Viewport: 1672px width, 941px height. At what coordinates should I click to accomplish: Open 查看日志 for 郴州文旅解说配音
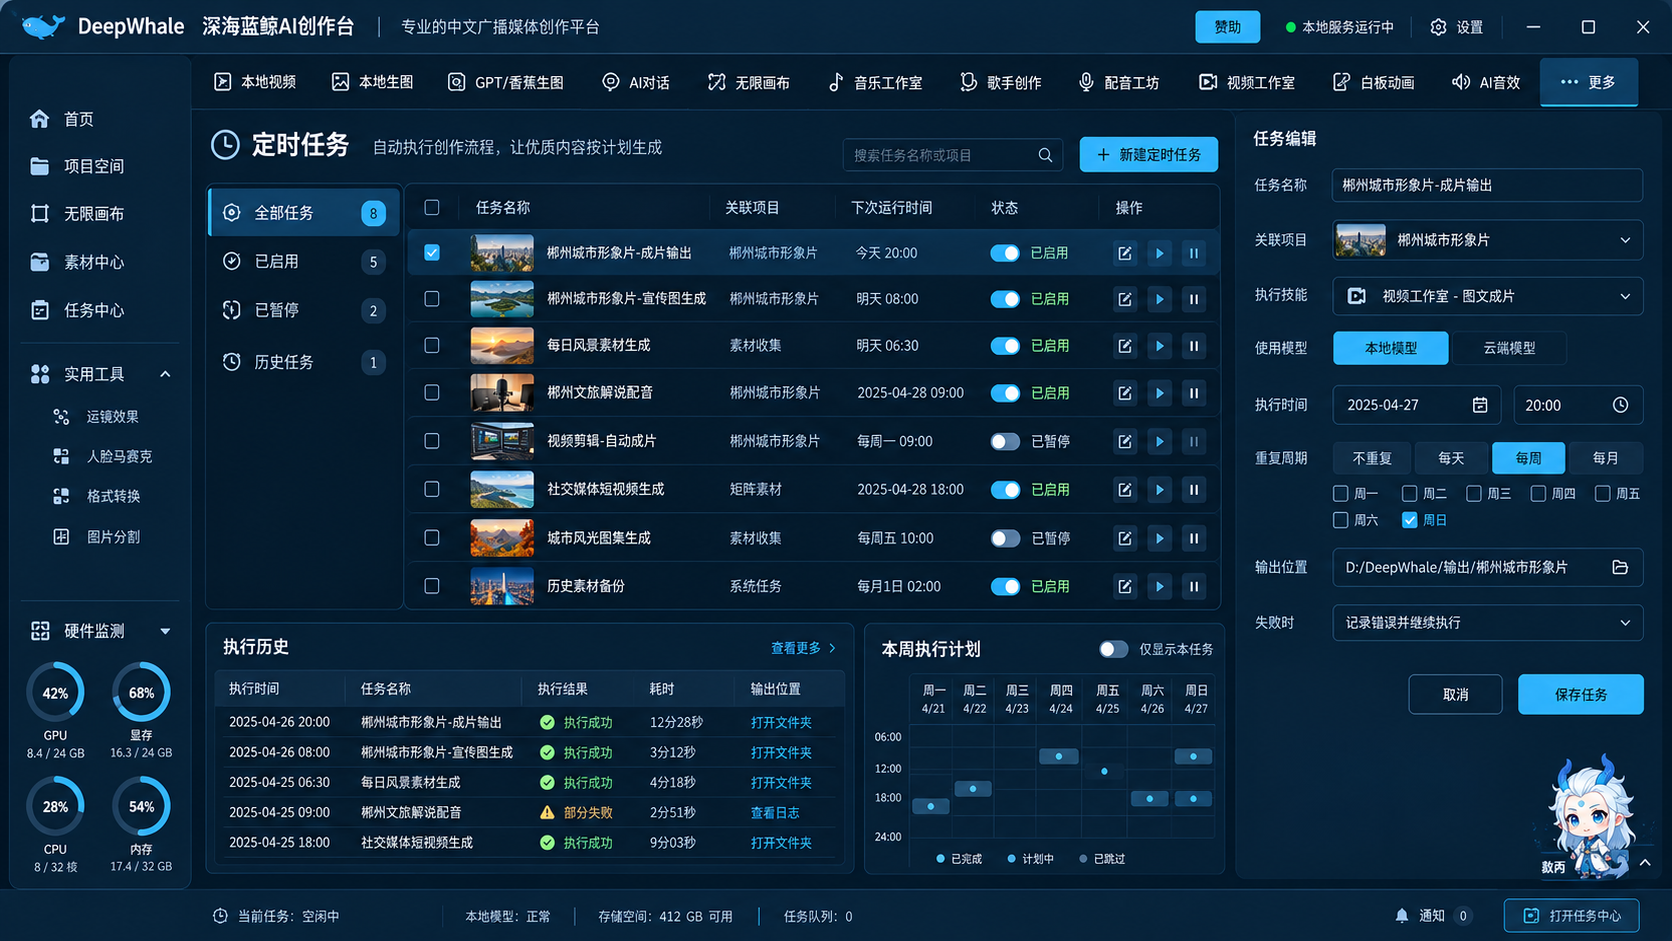[775, 813]
